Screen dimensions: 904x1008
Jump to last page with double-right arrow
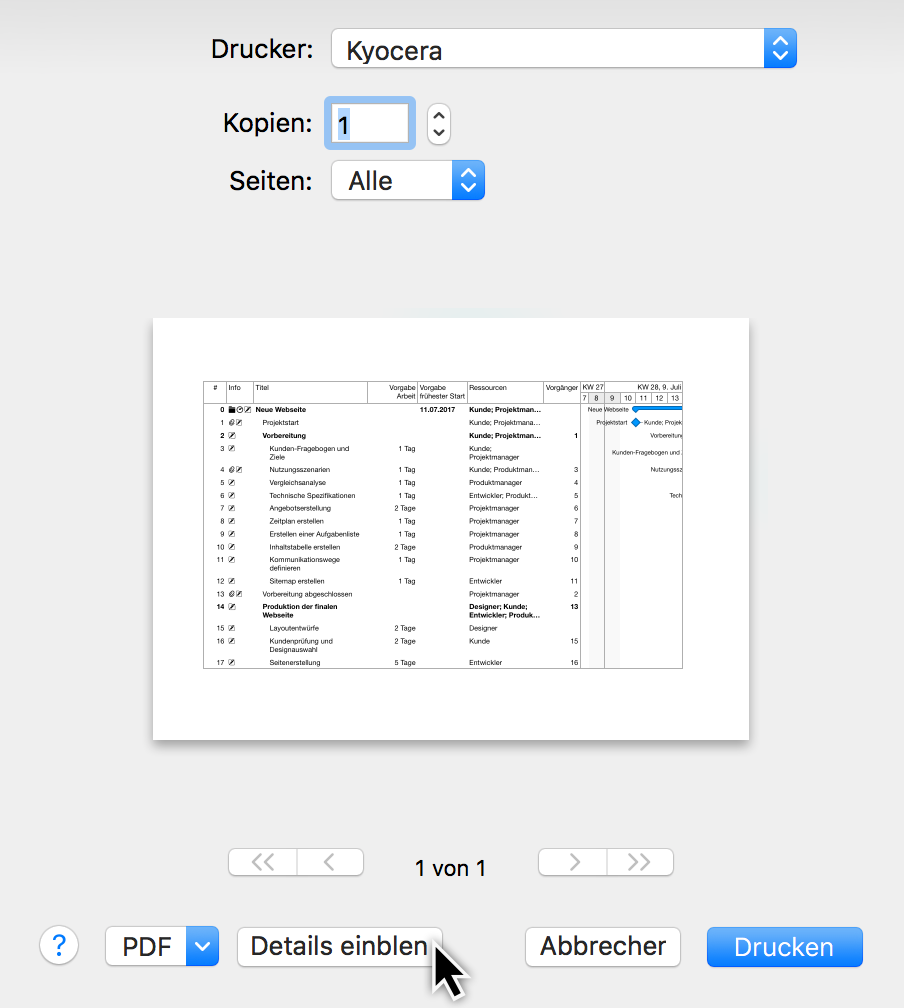(639, 863)
